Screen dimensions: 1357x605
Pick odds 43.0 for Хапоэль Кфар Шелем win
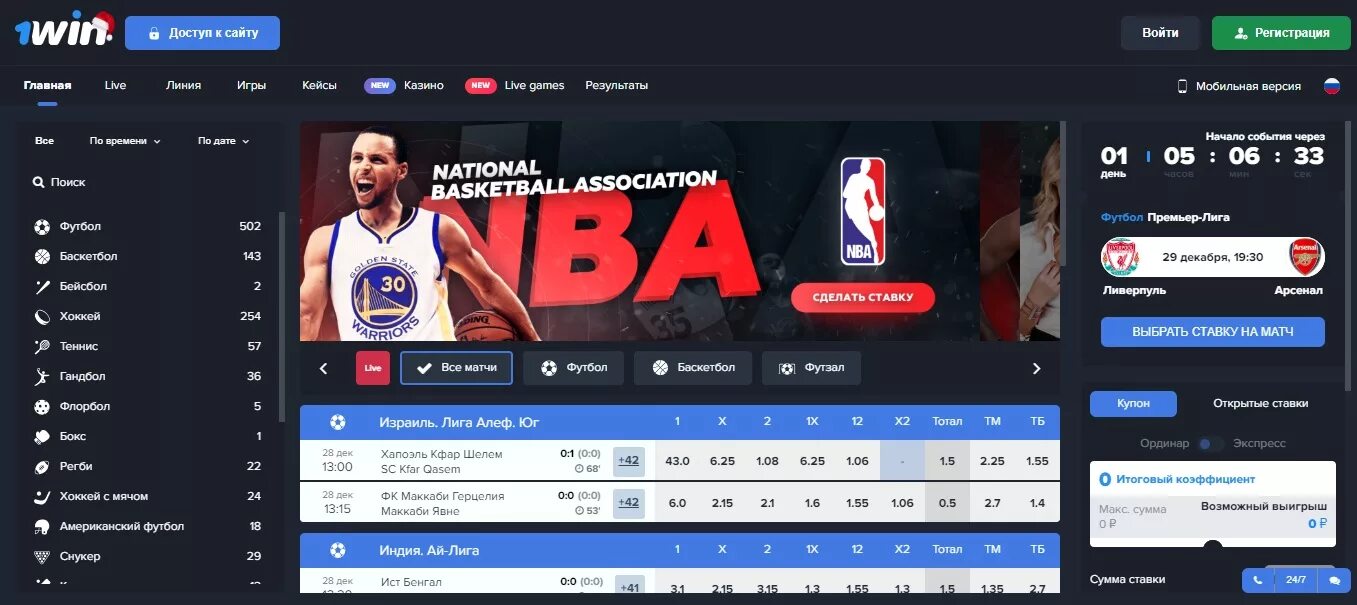pyautogui.click(x=677, y=461)
